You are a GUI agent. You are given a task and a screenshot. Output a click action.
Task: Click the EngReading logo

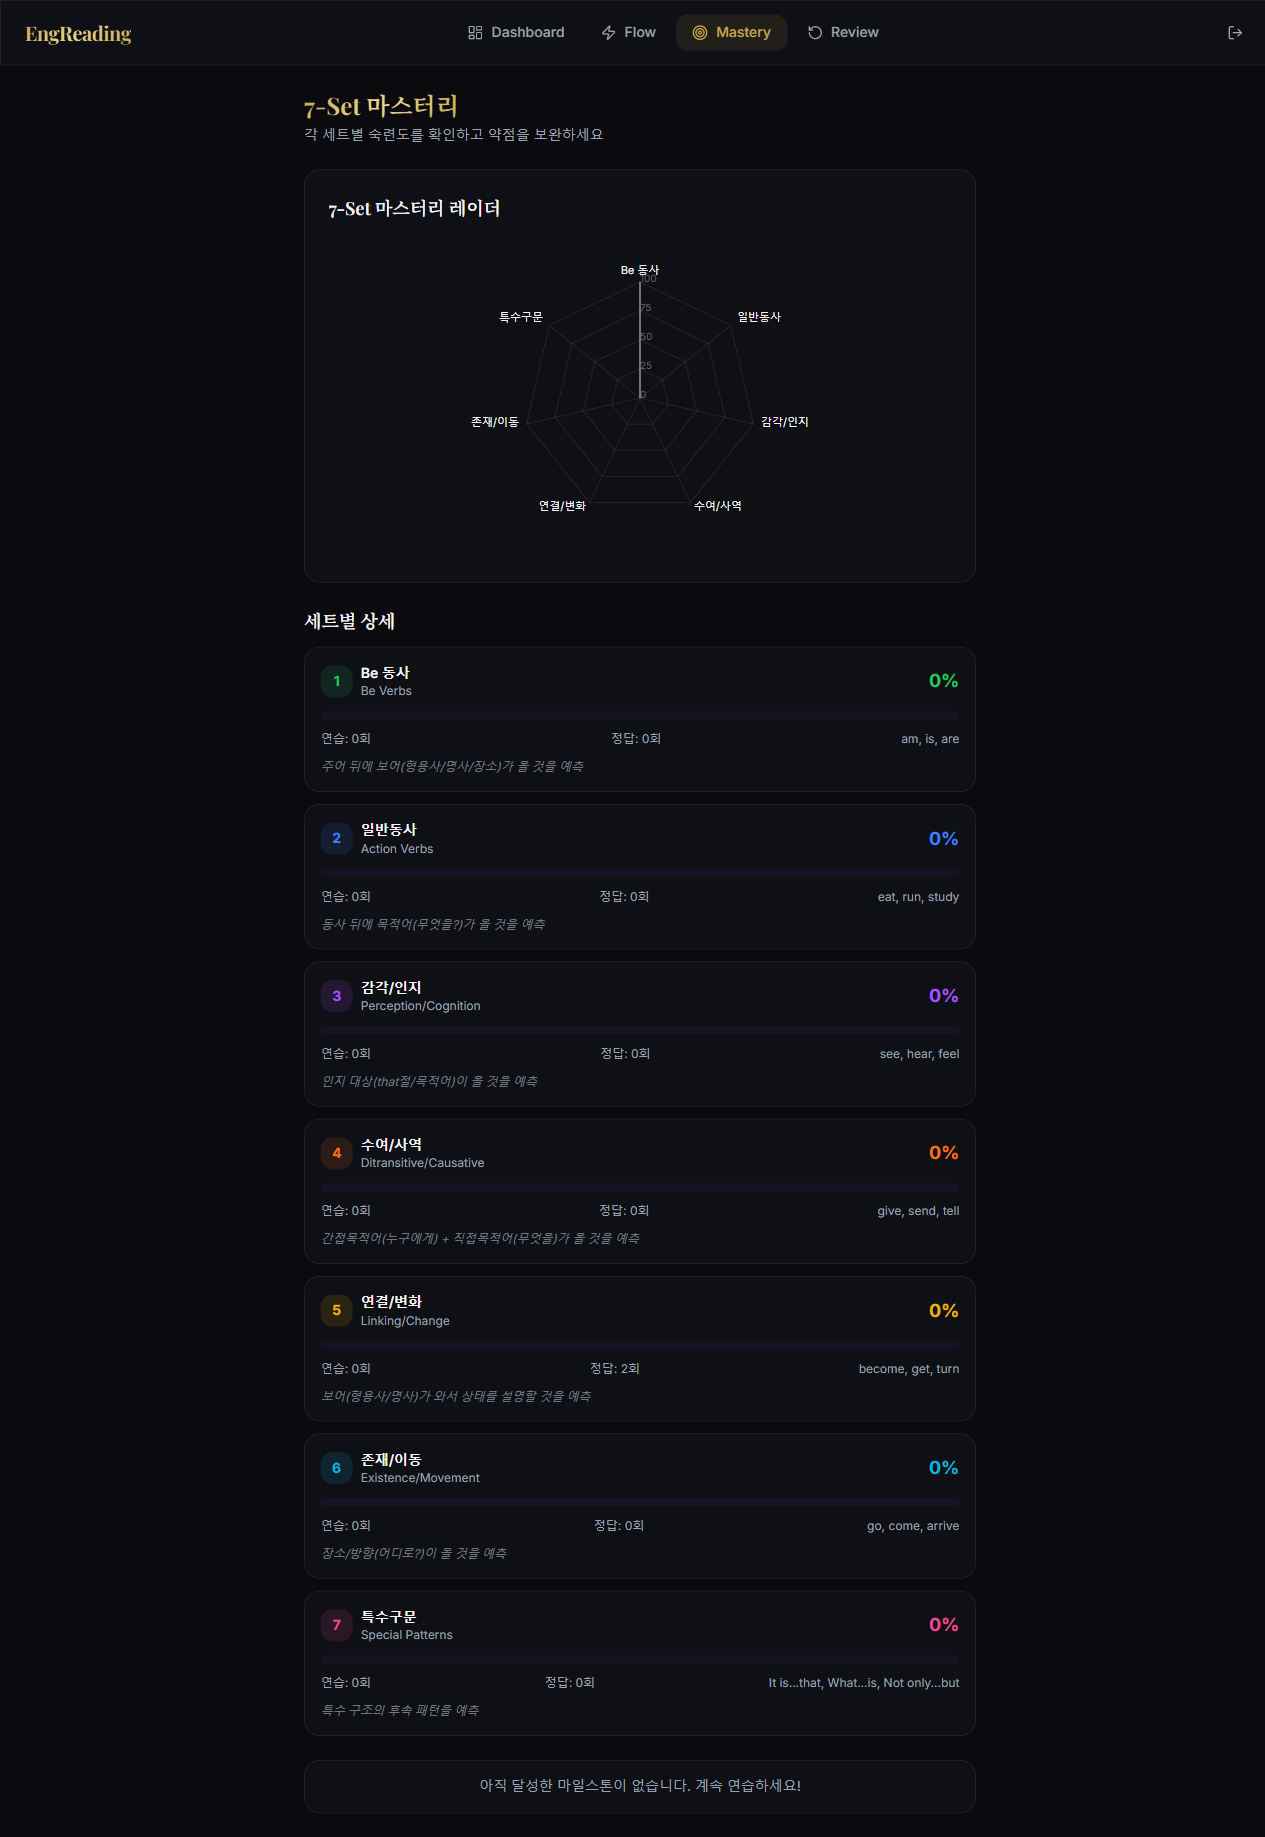[x=77, y=32]
